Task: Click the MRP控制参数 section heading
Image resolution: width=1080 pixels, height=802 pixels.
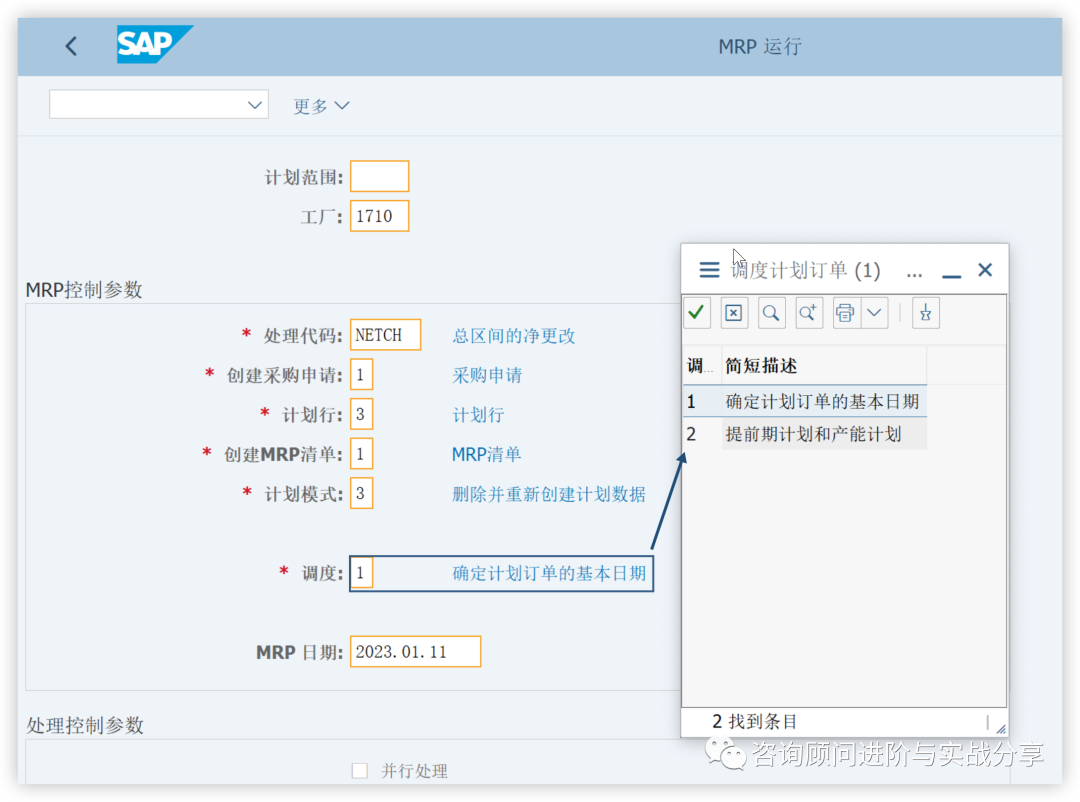Action: click(84, 289)
